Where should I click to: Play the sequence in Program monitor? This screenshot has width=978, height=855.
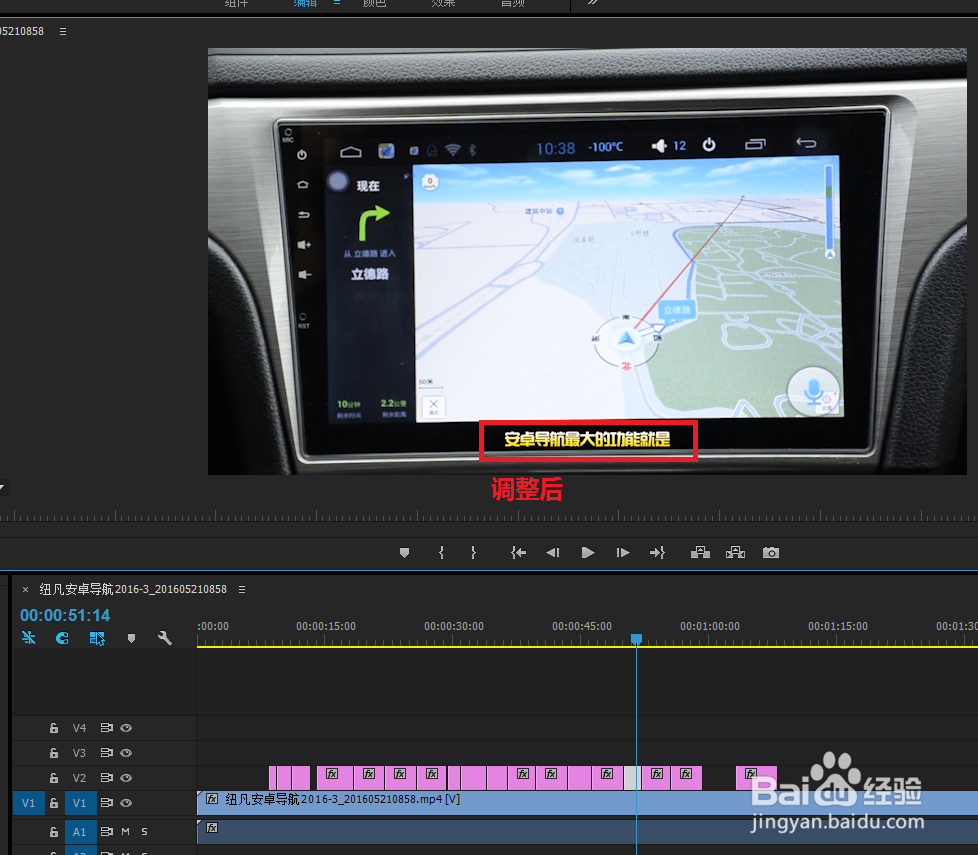point(588,553)
